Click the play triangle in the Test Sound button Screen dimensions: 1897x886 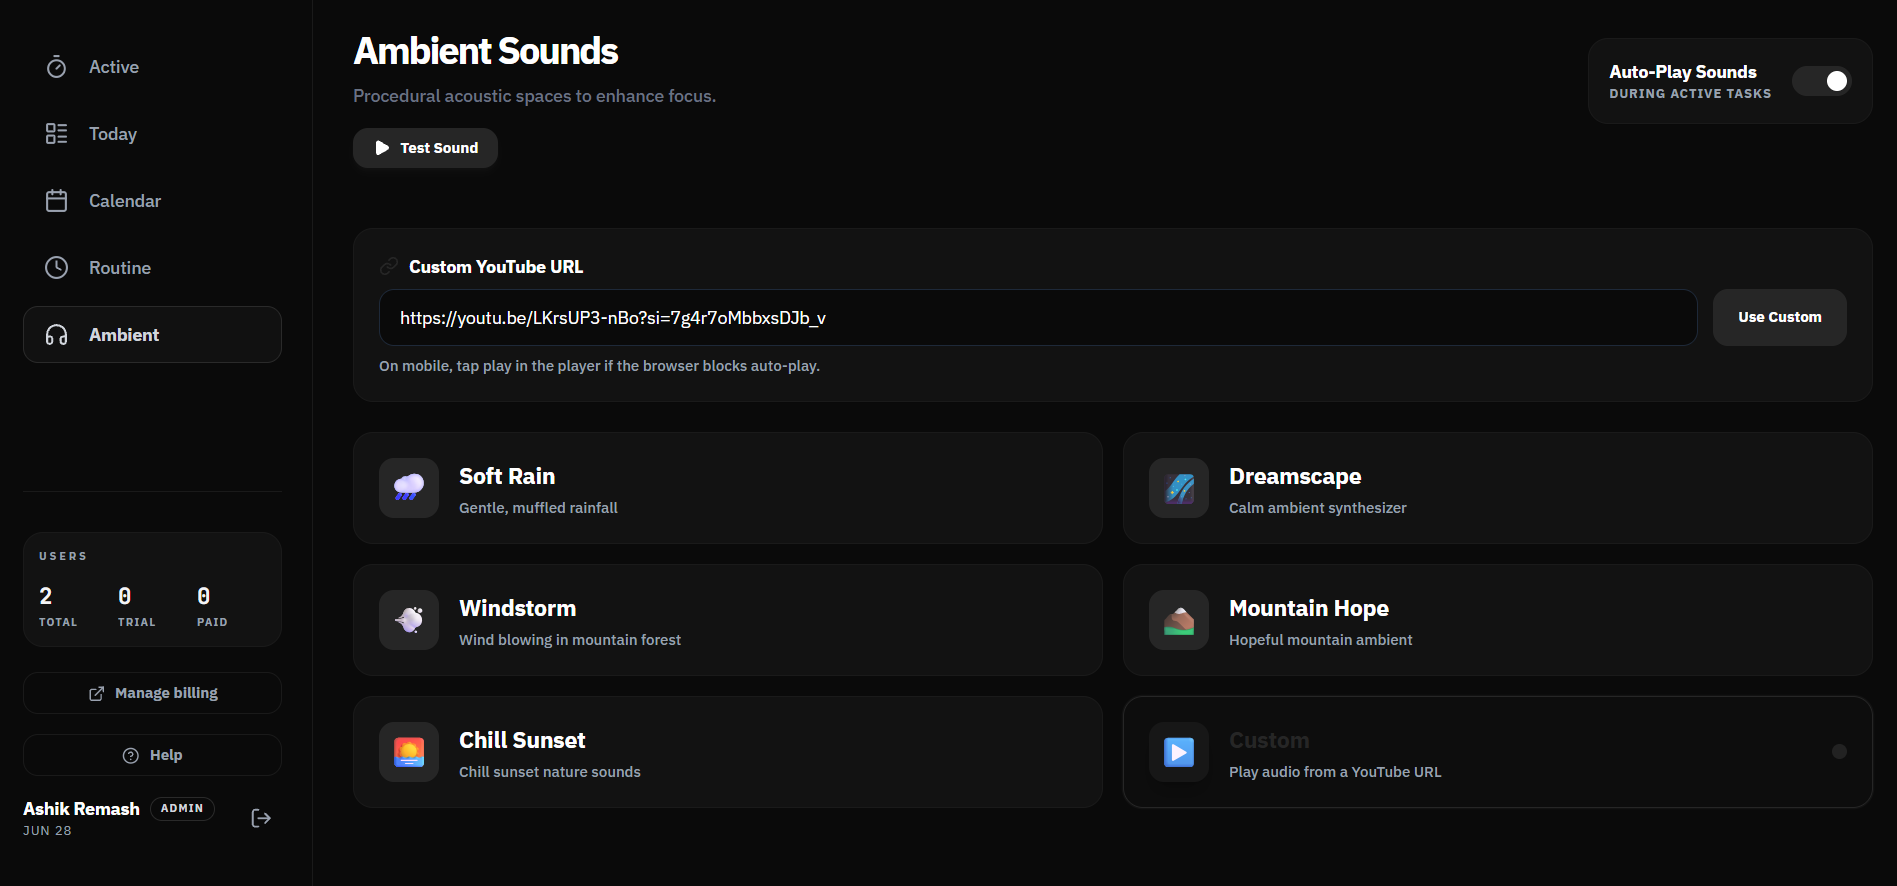tap(382, 148)
